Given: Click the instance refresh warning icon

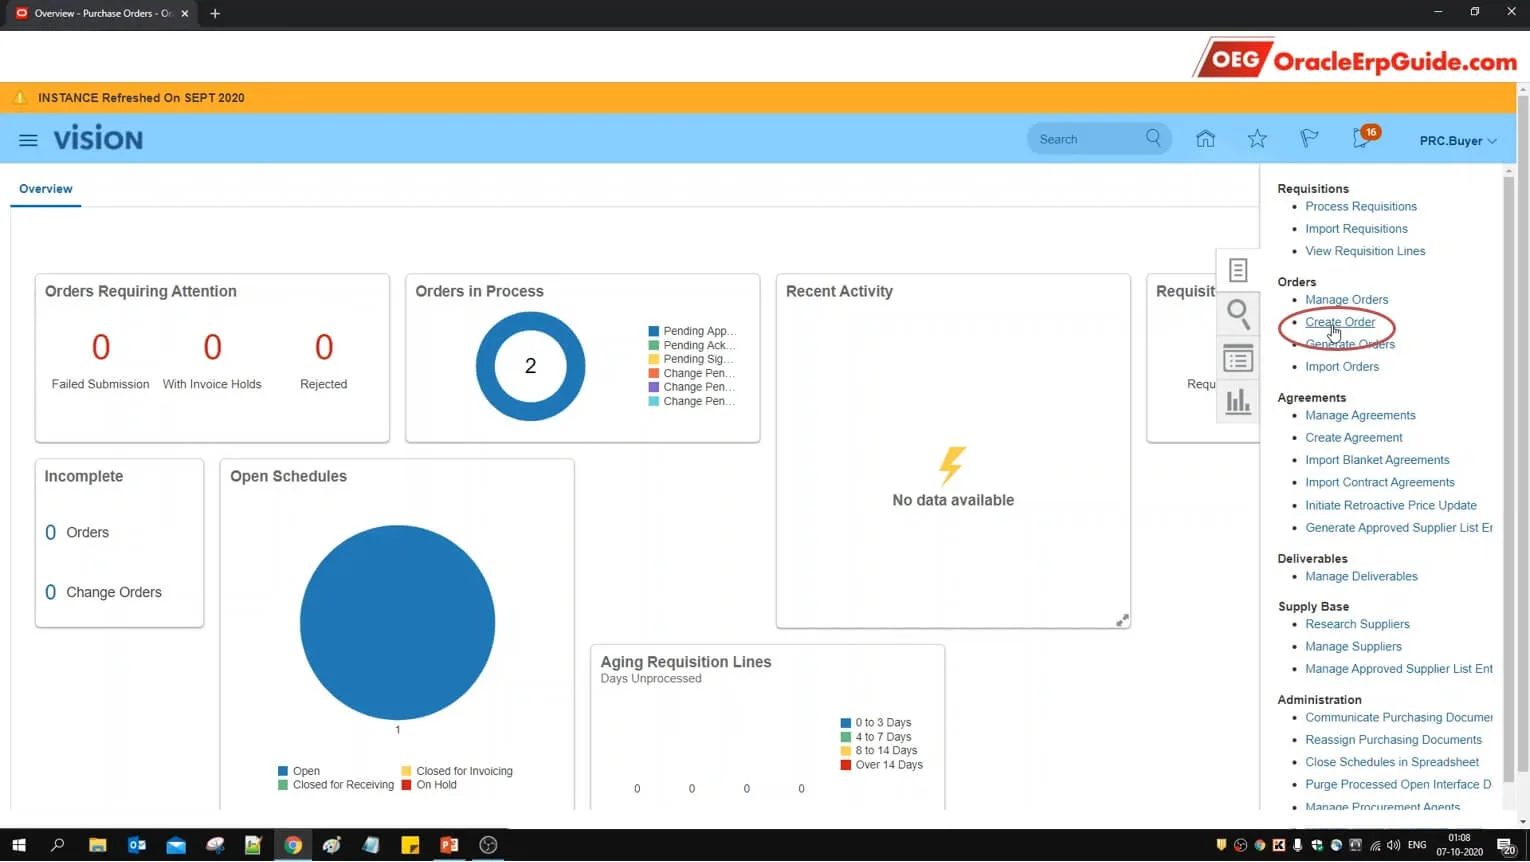Looking at the screenshot, I should click(x=19, y=98).
